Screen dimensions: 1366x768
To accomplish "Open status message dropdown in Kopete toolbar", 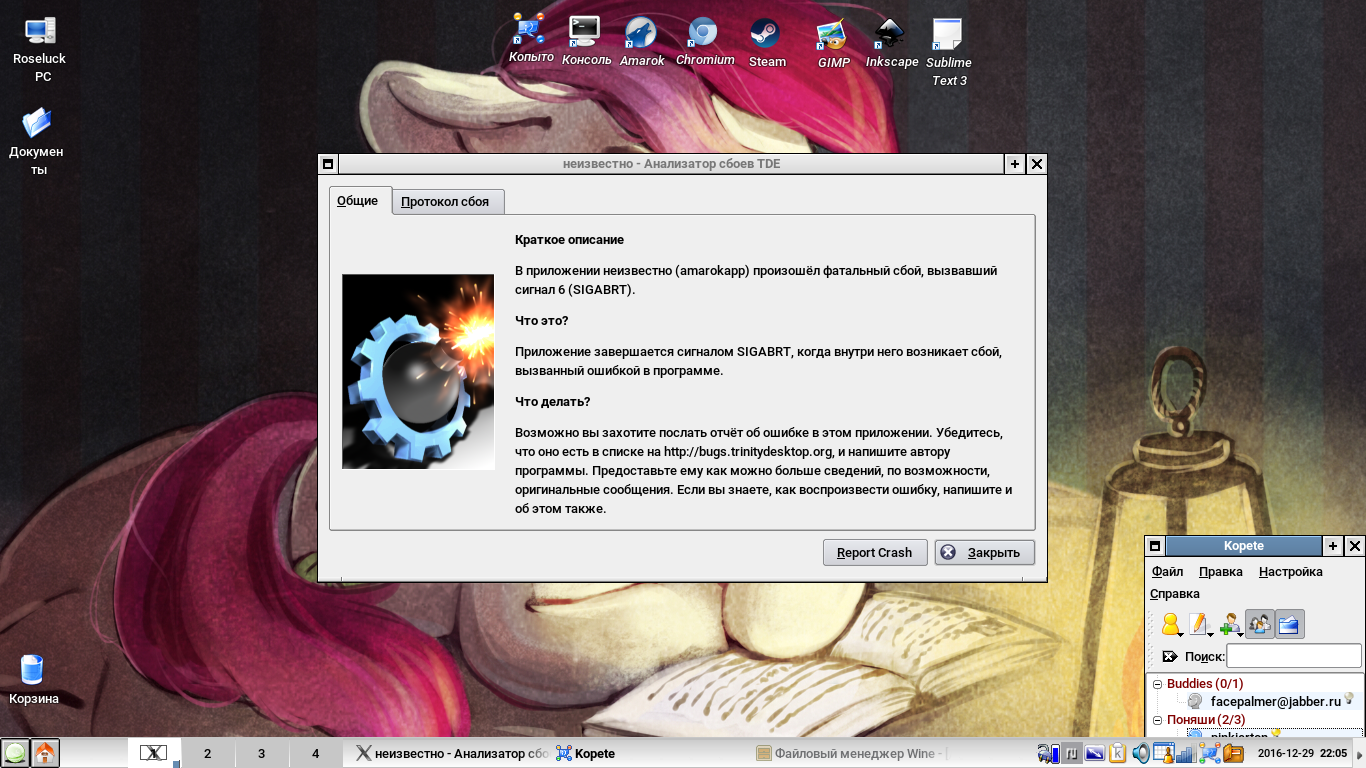I will coord(1201,624).
